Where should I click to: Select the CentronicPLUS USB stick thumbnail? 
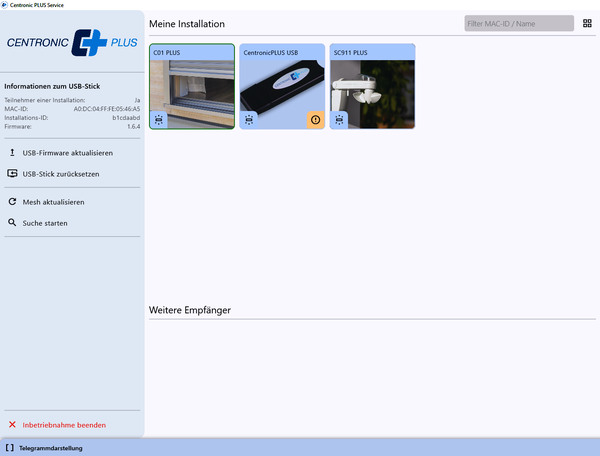pos(282,94)
